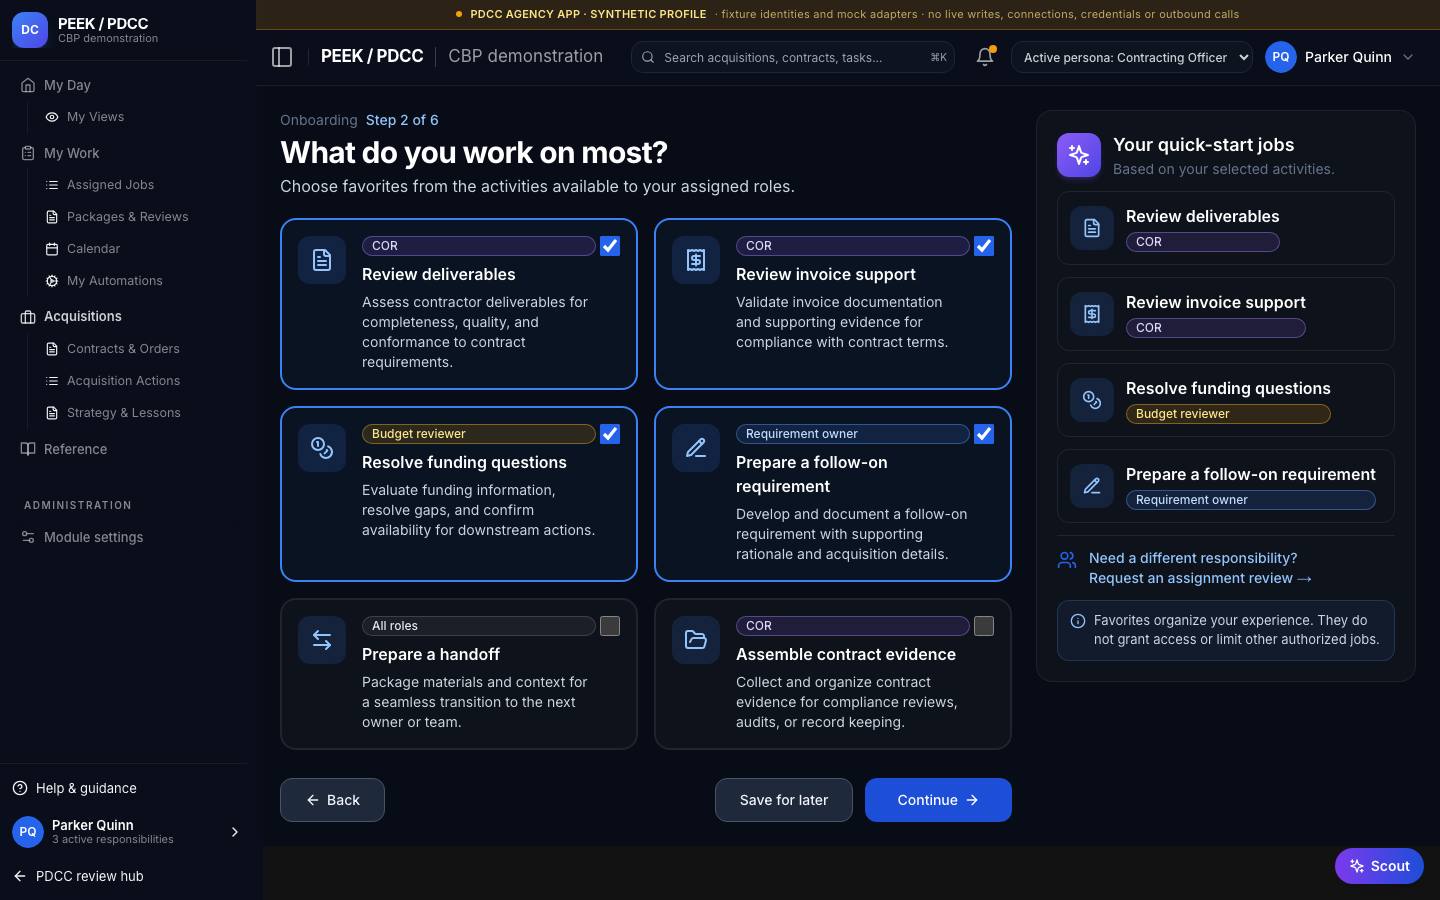This screenshot has height=900, width=1440.
Task: Click the info icon in favorites note
Action: coord(1078,621)
